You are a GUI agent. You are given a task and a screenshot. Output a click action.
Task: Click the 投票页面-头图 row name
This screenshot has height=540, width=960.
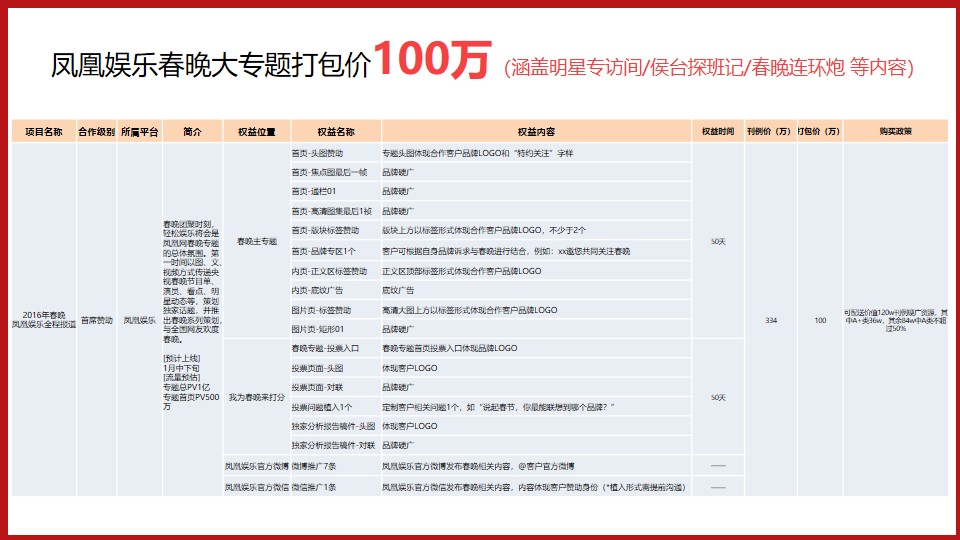click(317, 368)
